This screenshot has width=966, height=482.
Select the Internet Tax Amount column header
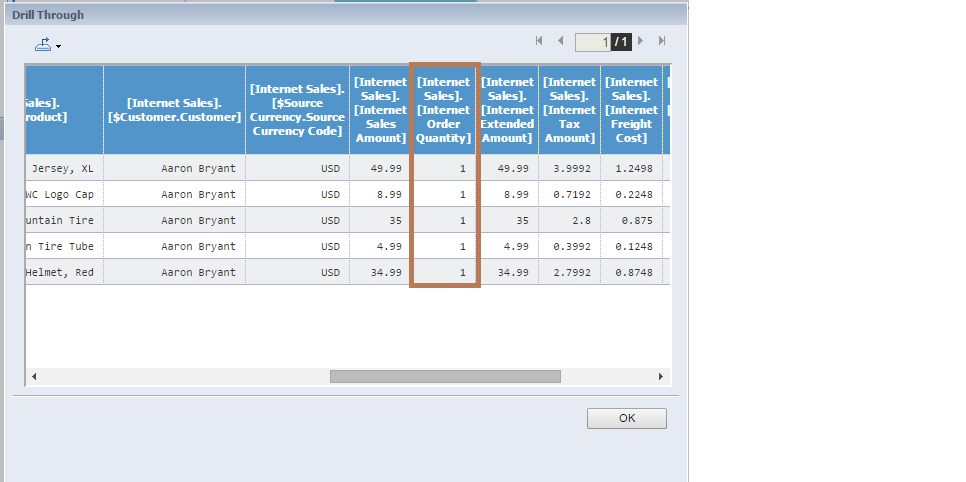tap(571, 110)
